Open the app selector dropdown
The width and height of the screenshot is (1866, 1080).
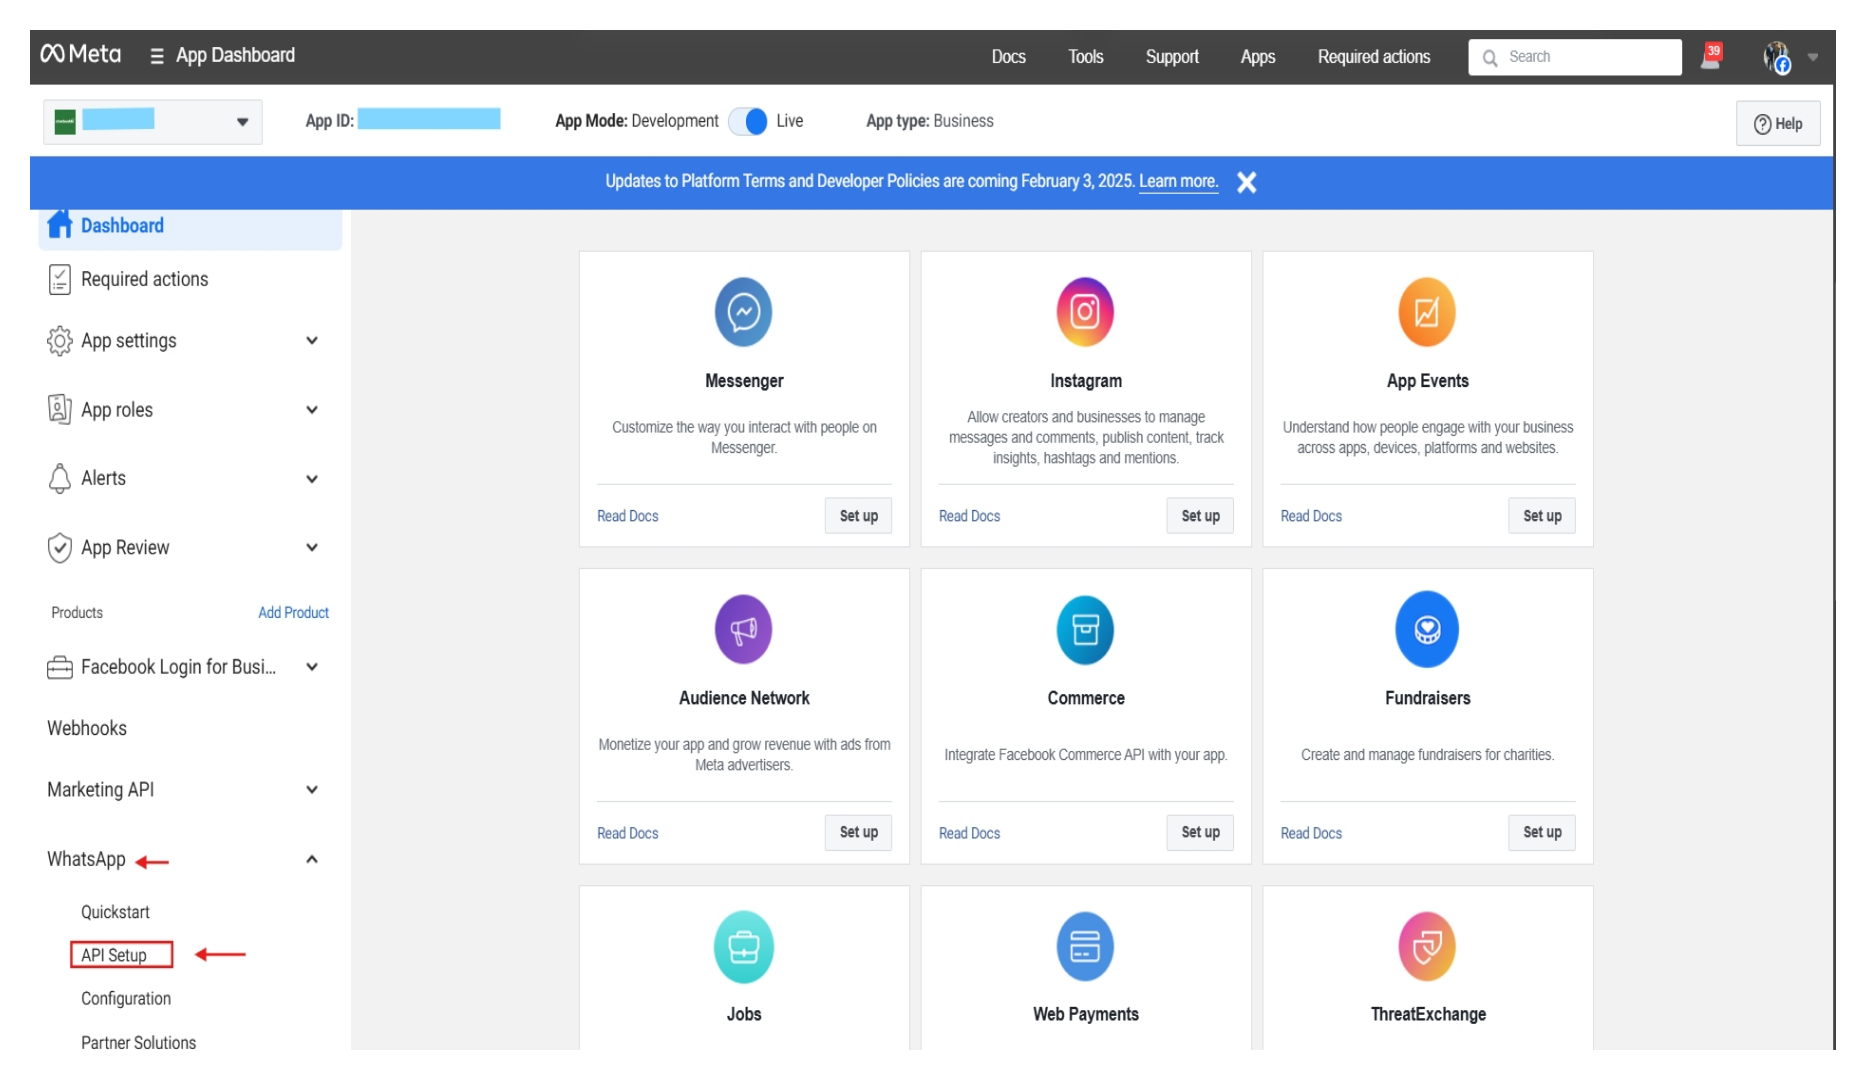coord(153,122)
